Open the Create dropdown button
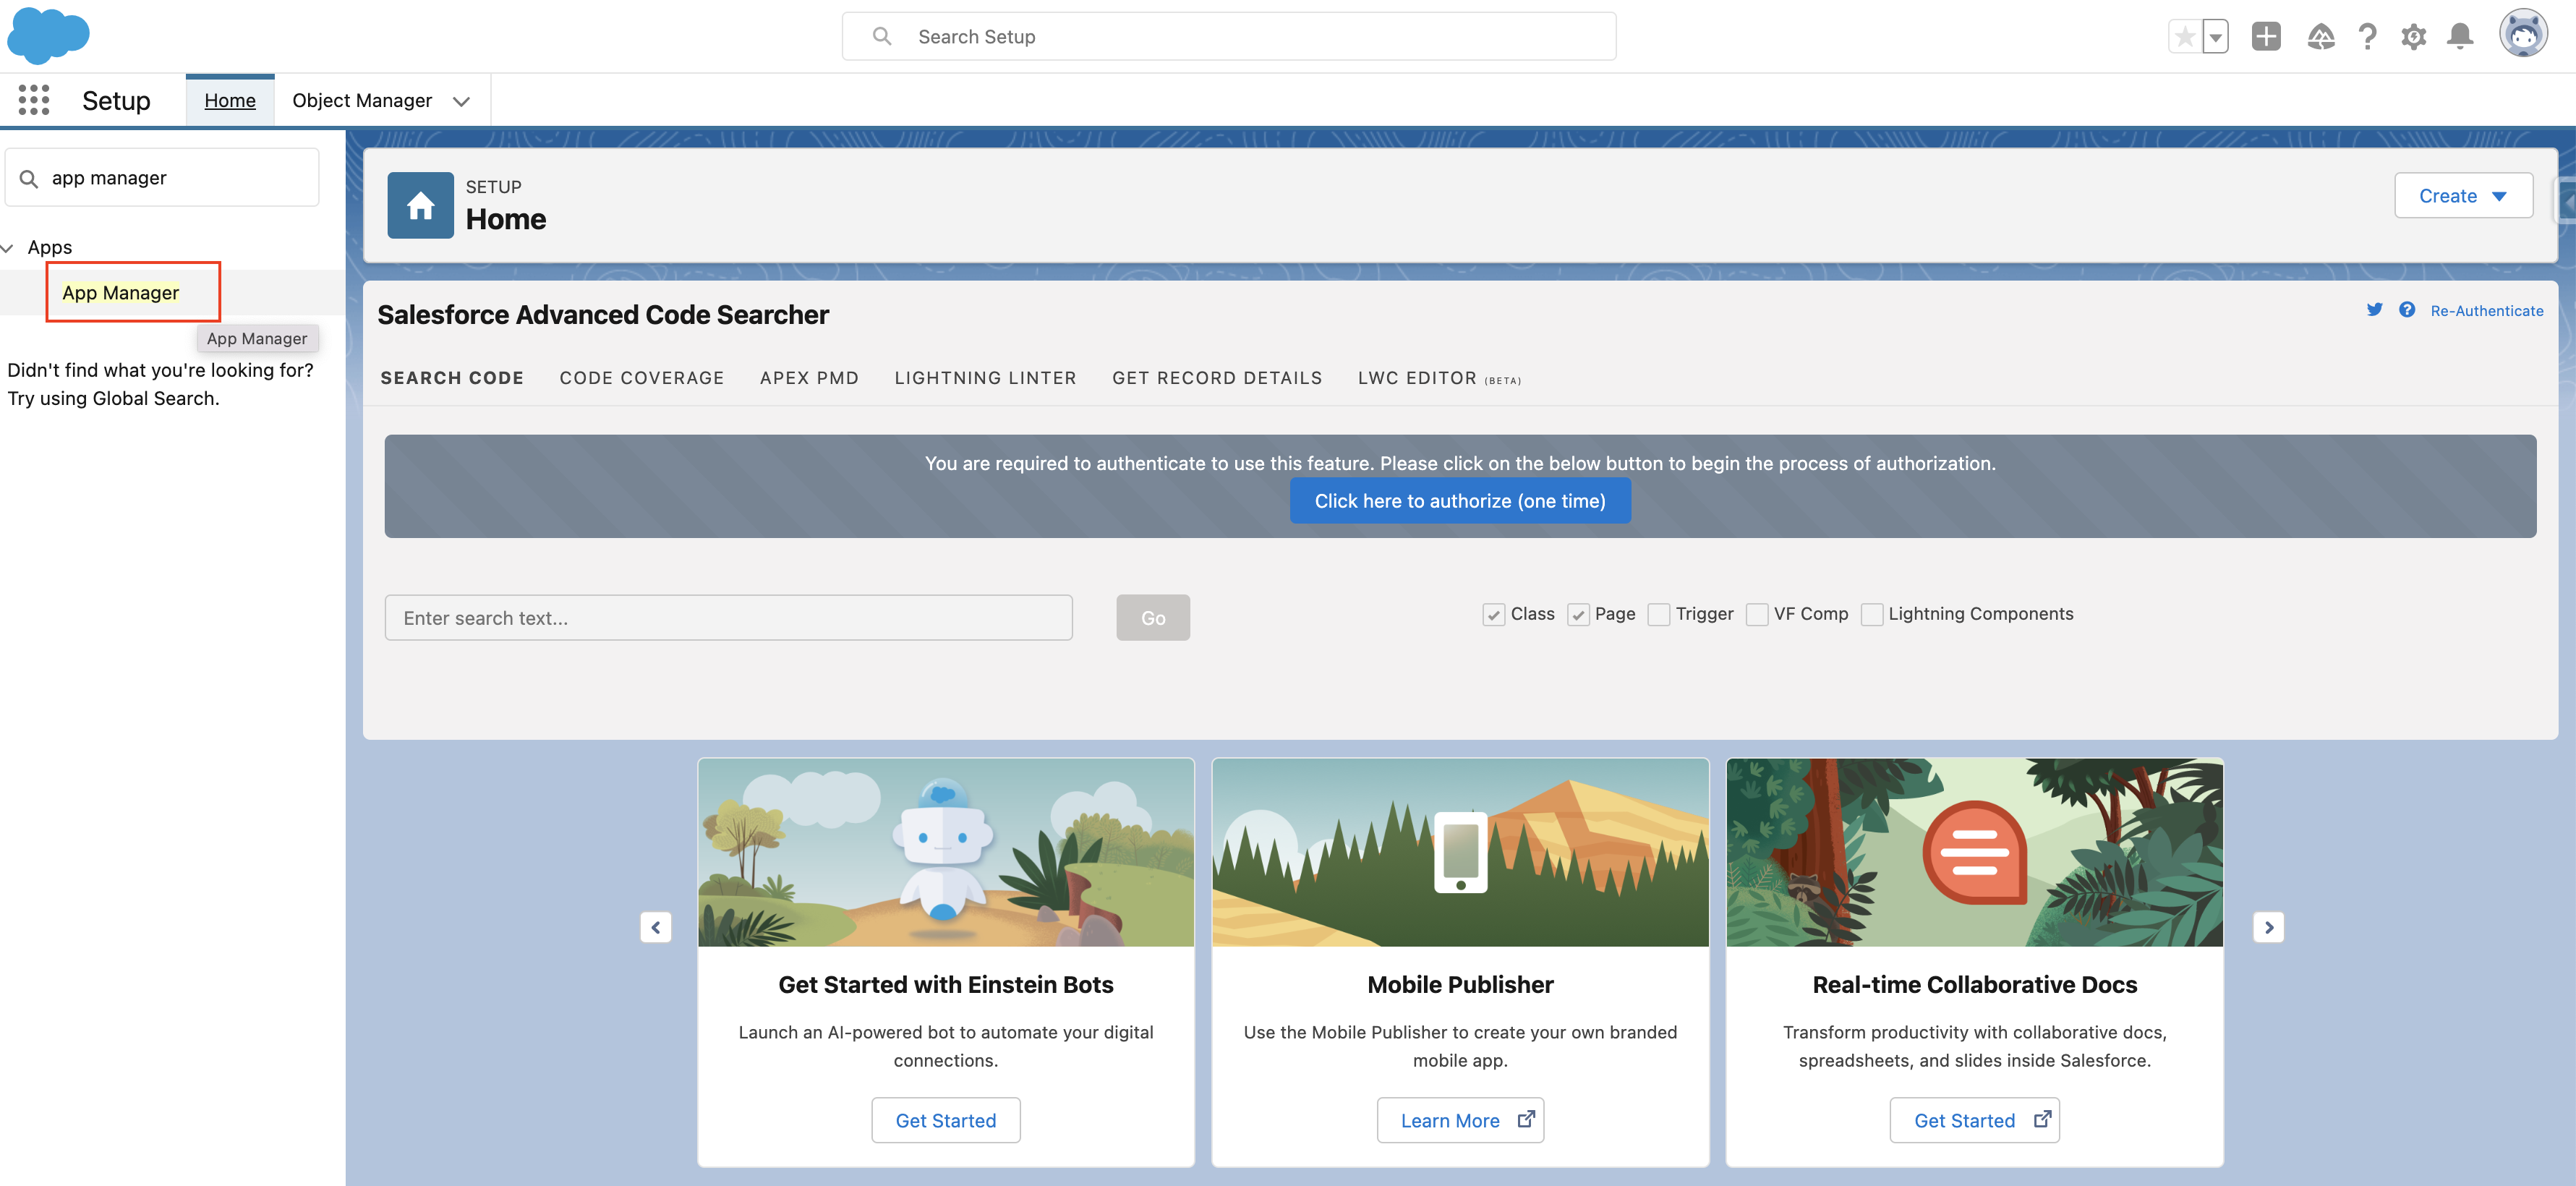Image resolution: width=2576 pixels, height=1186 pixels. (x=2462, y=196)
